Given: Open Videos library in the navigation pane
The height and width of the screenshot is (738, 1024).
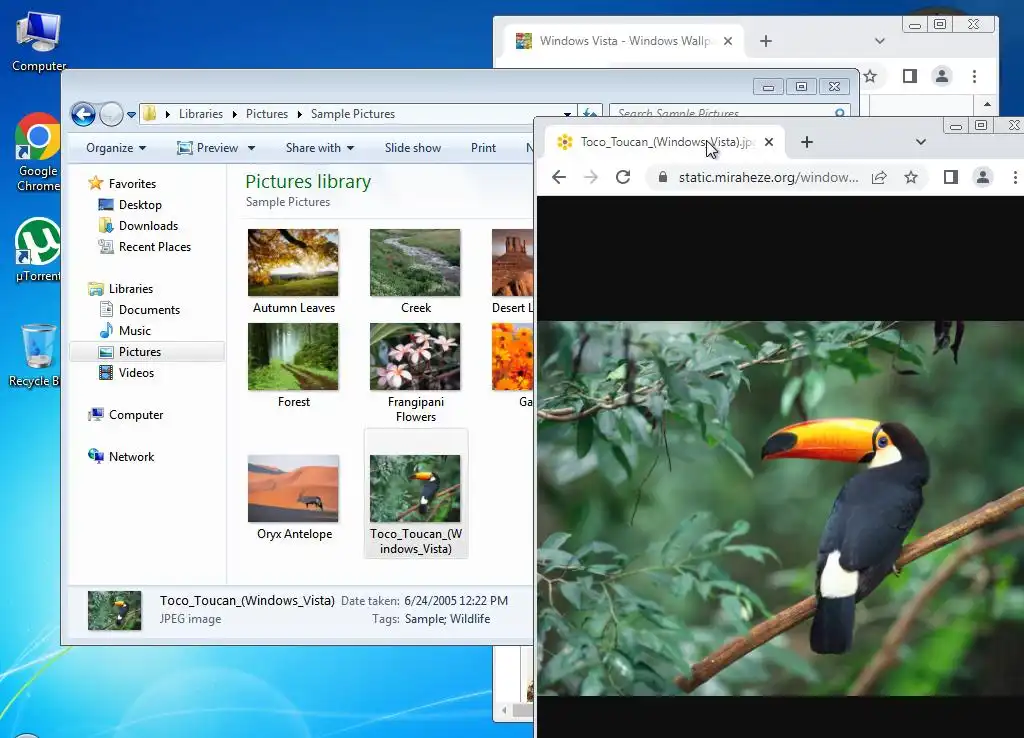Looking at the screenshot, I should click(126, 372).
